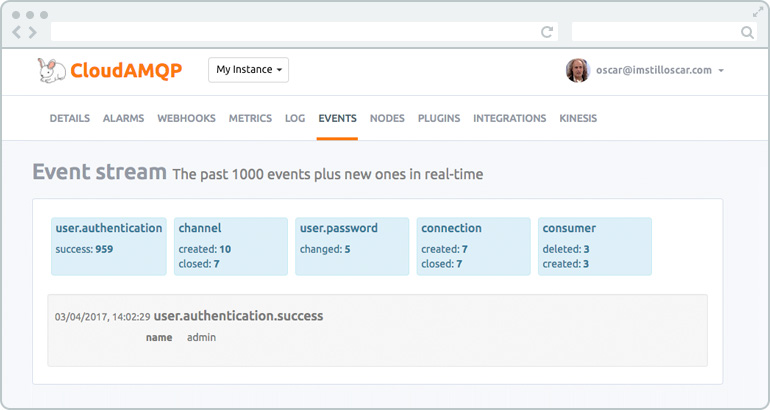Open the PLUGINS tab
This screenshot has height=410, width=770.
[x=439, y=118]
